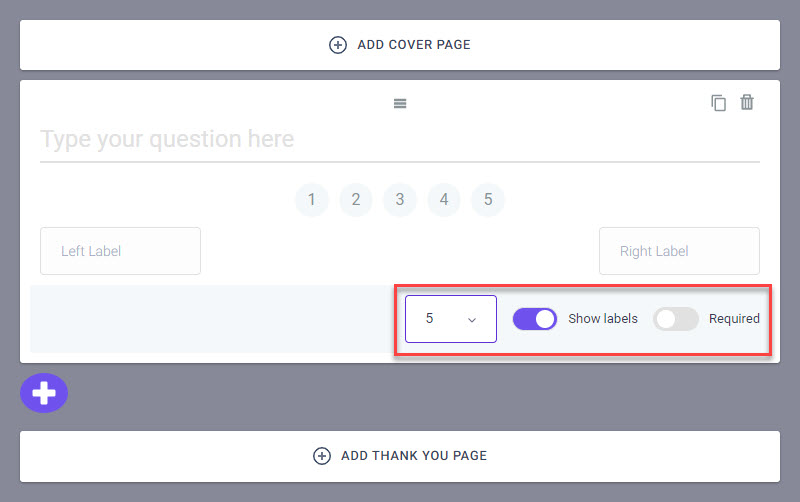800x502 pixels.
Task: Delete the question with the trash icon
Action: point(747,102)
